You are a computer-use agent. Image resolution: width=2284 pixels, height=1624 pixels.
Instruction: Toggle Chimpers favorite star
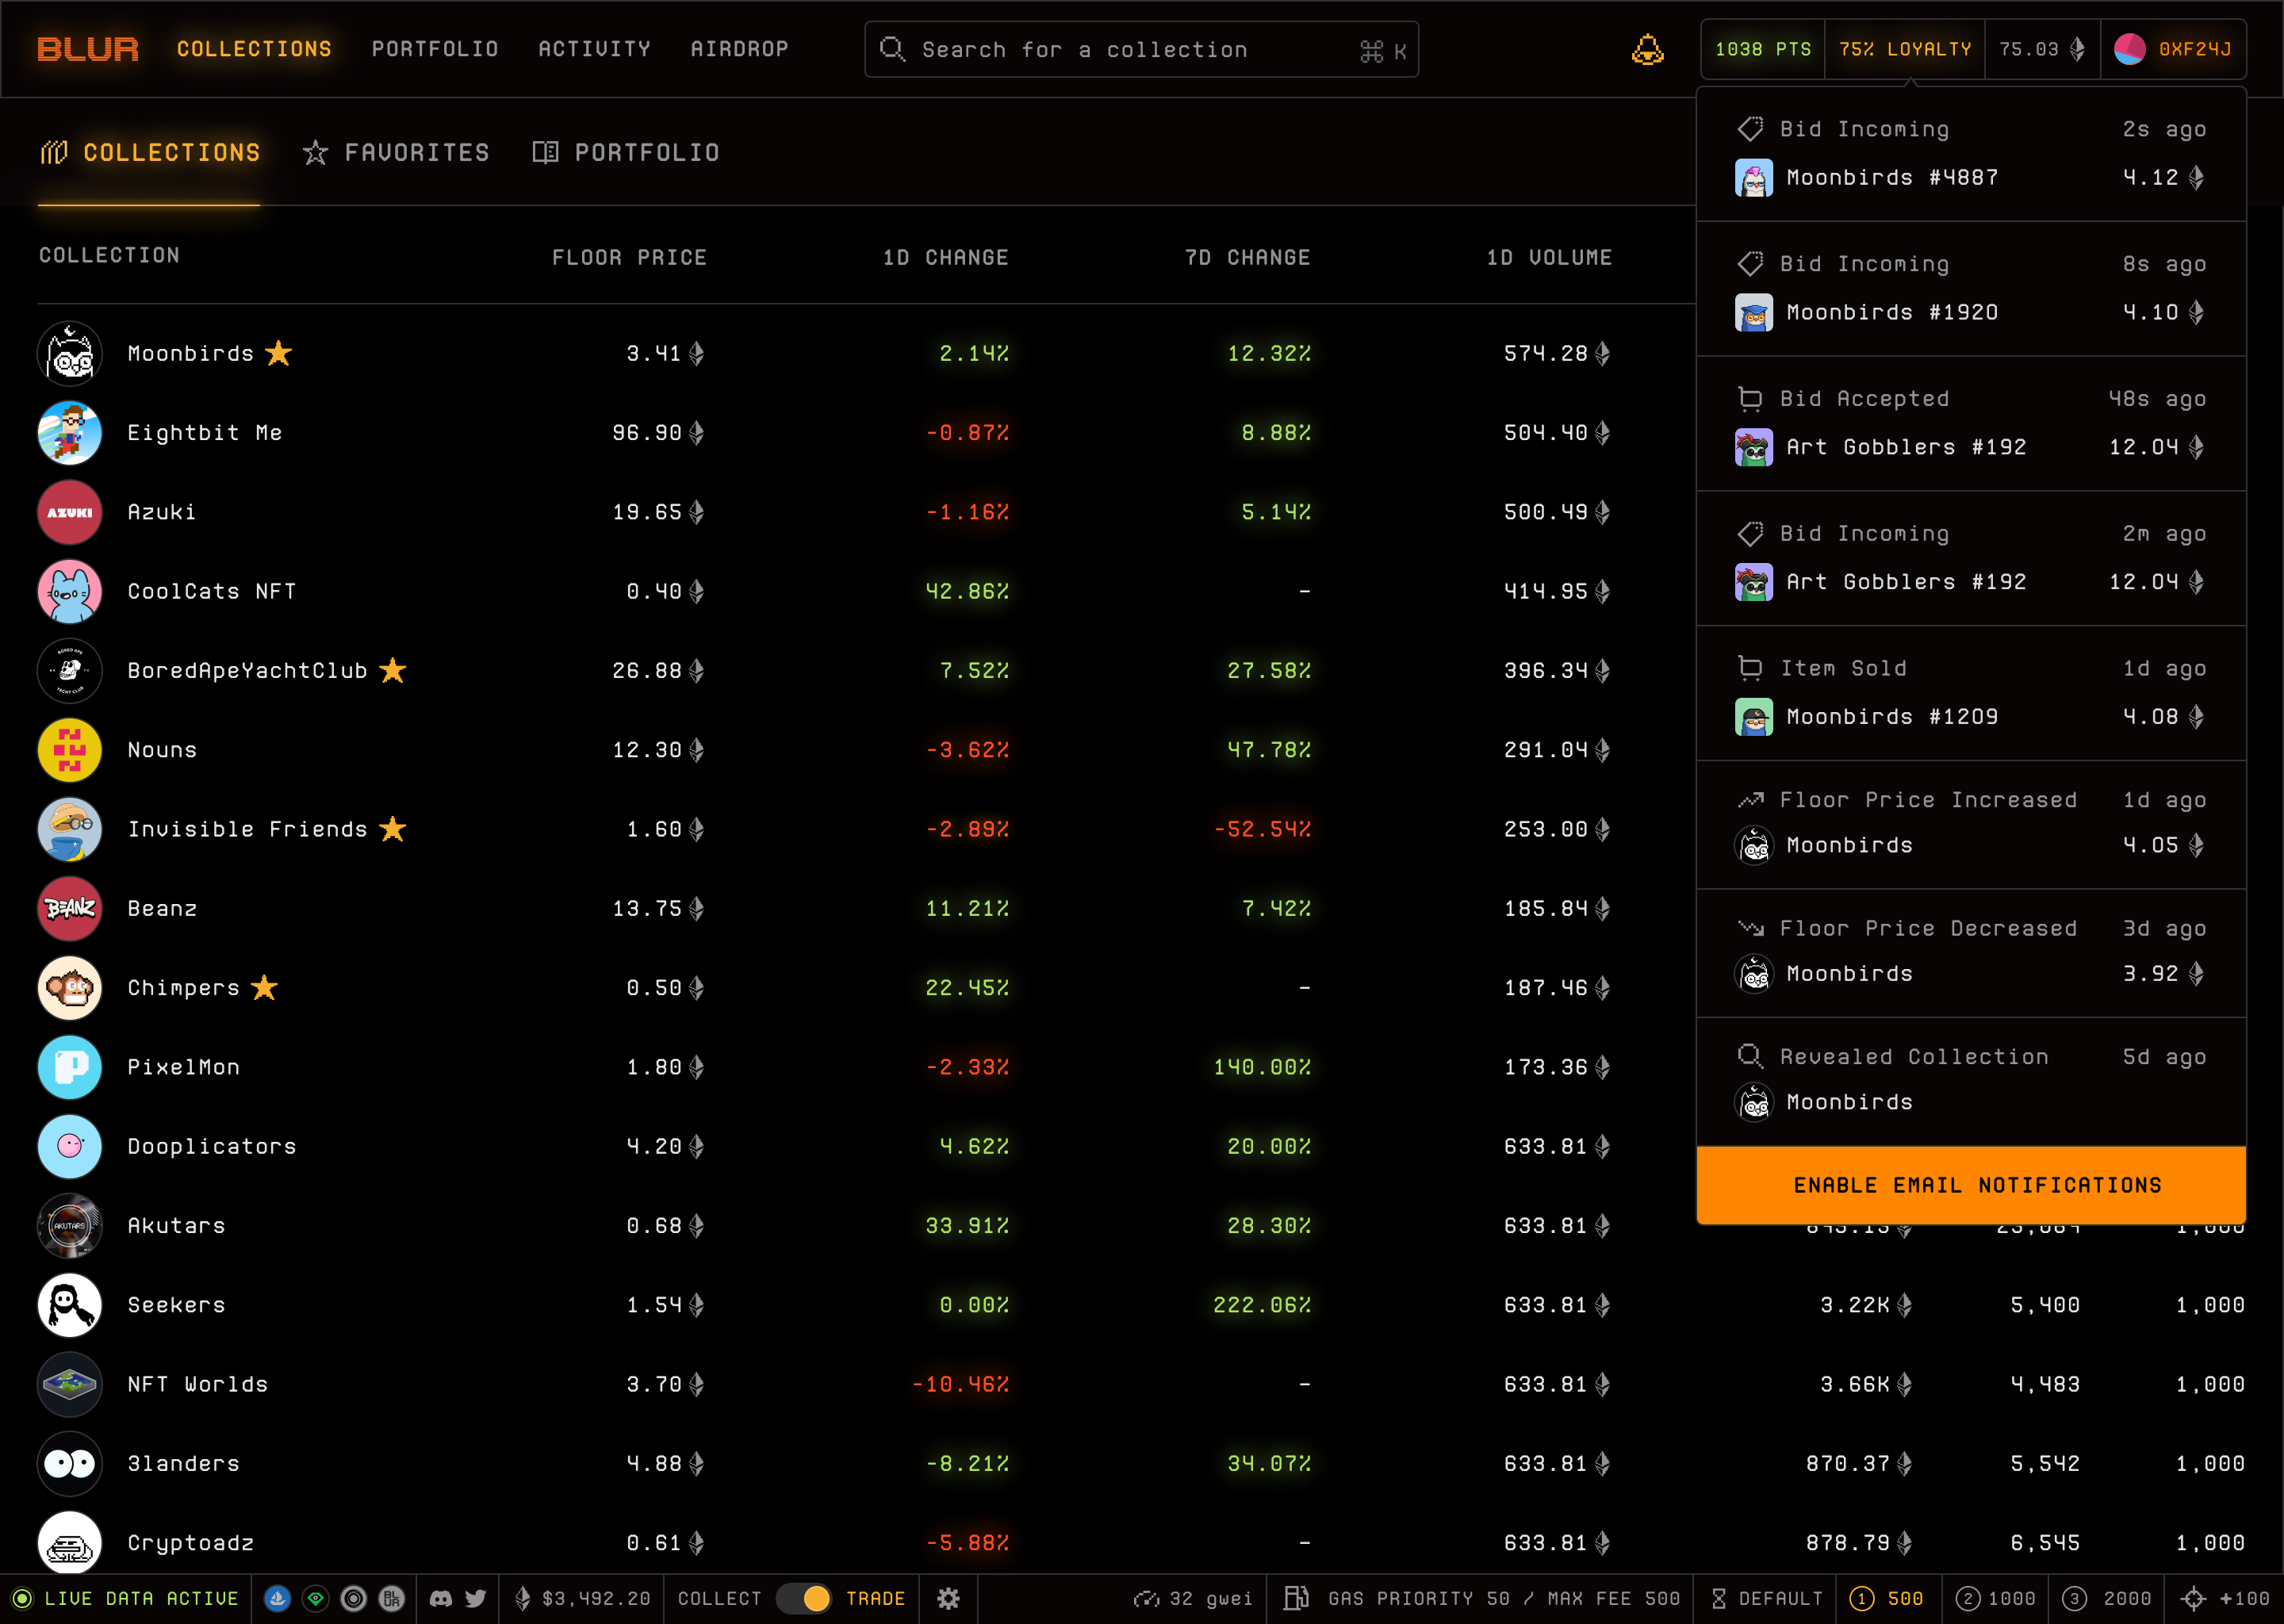(264, 988)
